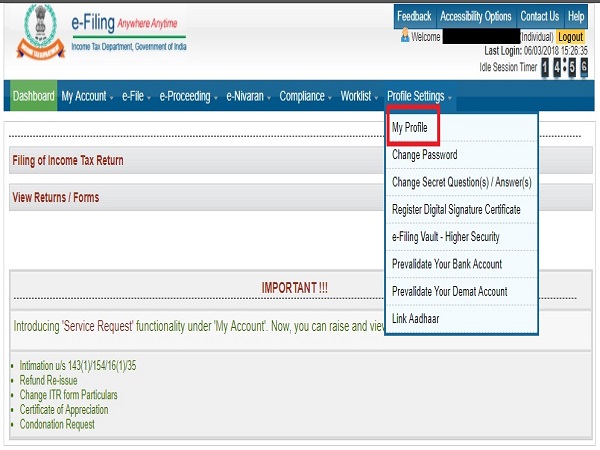Screen dimensions: 600x450
Task: Open Accessibility Options
Action: point(476,16)
